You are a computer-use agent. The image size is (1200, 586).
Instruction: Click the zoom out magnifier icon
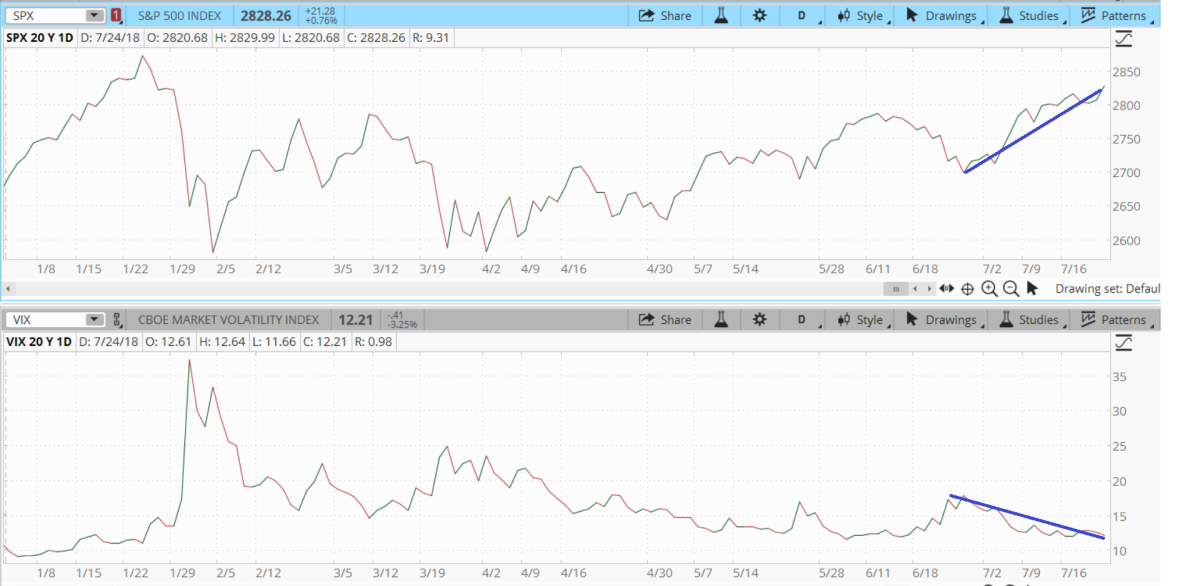(1010, 289)
